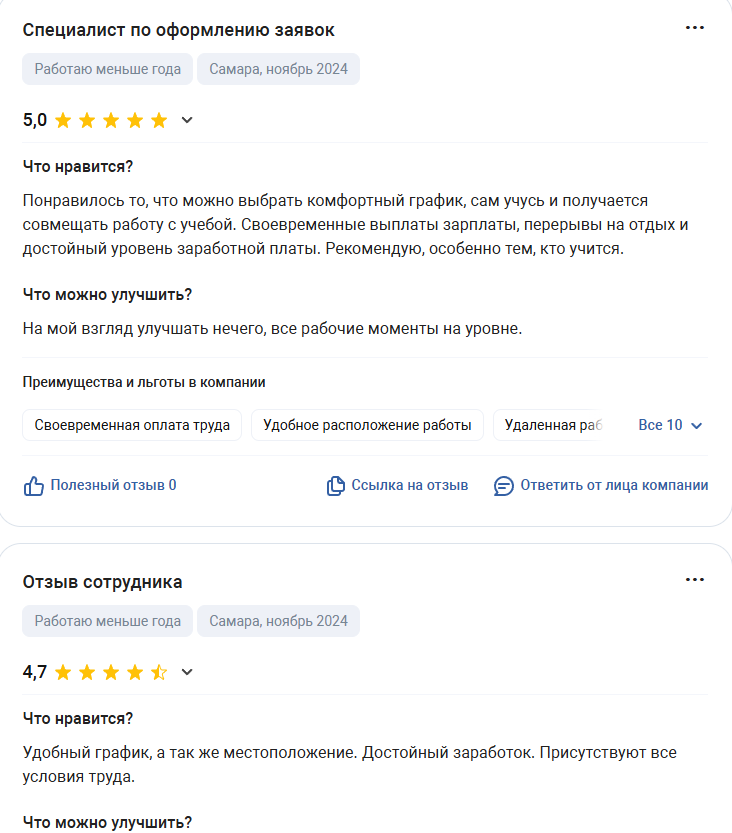Select the 'Своевременная оплата труда' tag
732x833 pixels.
131,424
